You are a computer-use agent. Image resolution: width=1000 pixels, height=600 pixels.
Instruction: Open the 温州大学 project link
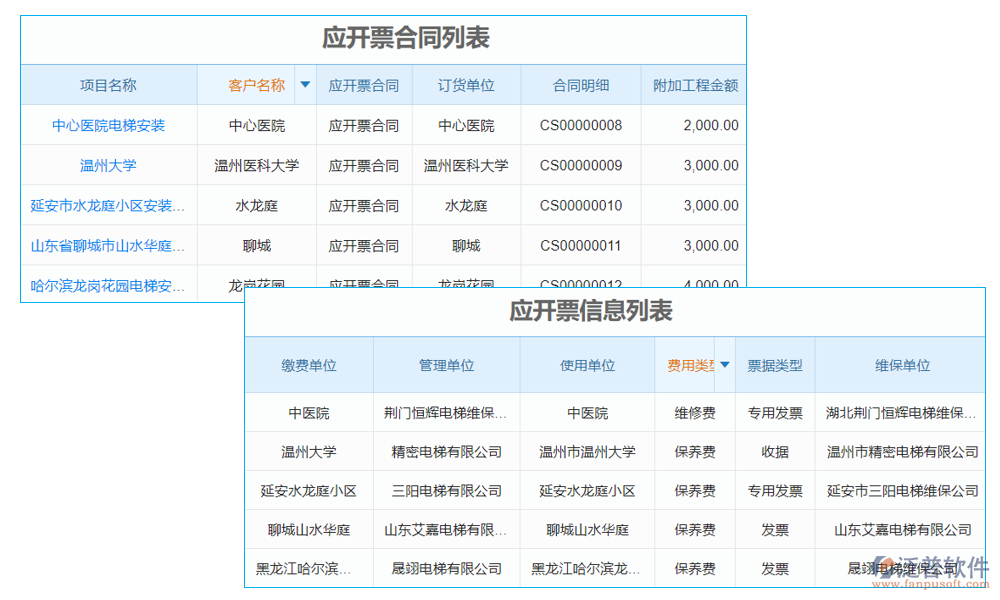click(107, 165)
